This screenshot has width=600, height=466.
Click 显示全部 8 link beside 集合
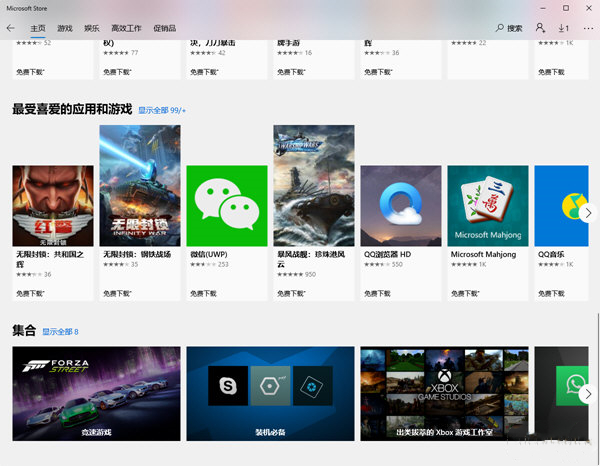[x=60, y=331]
